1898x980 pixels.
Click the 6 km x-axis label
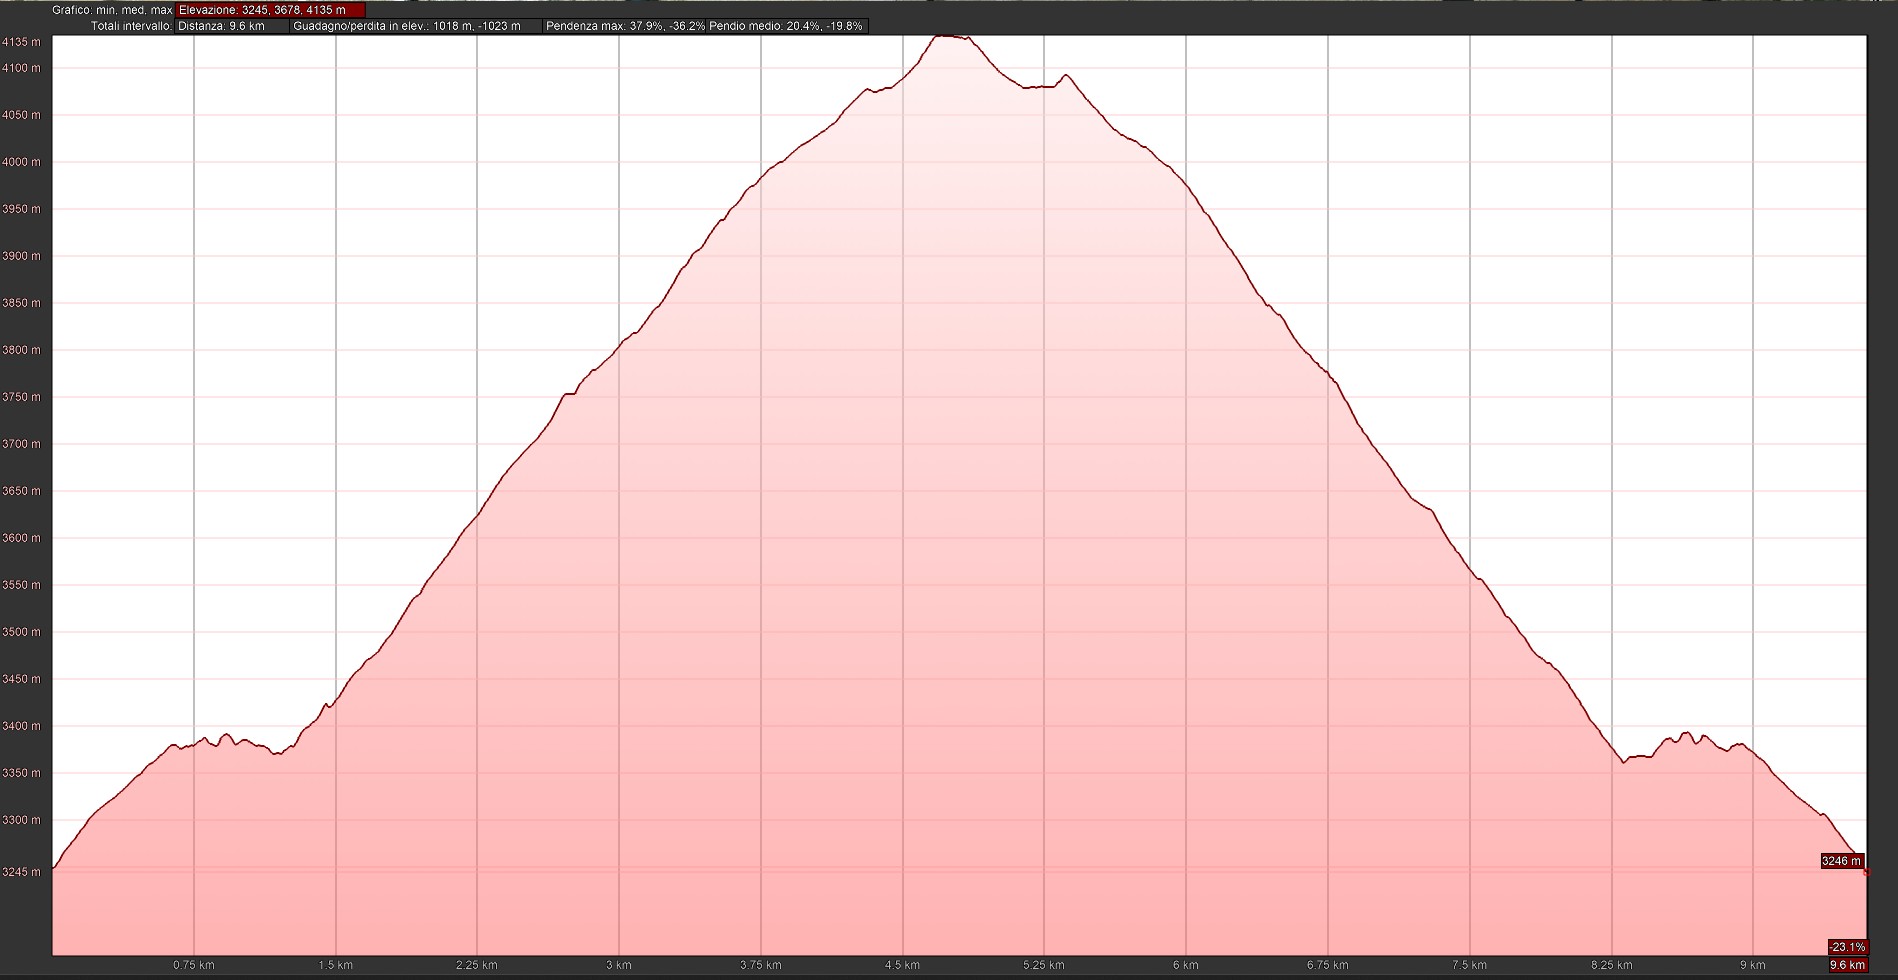(x=1185, y=965)
